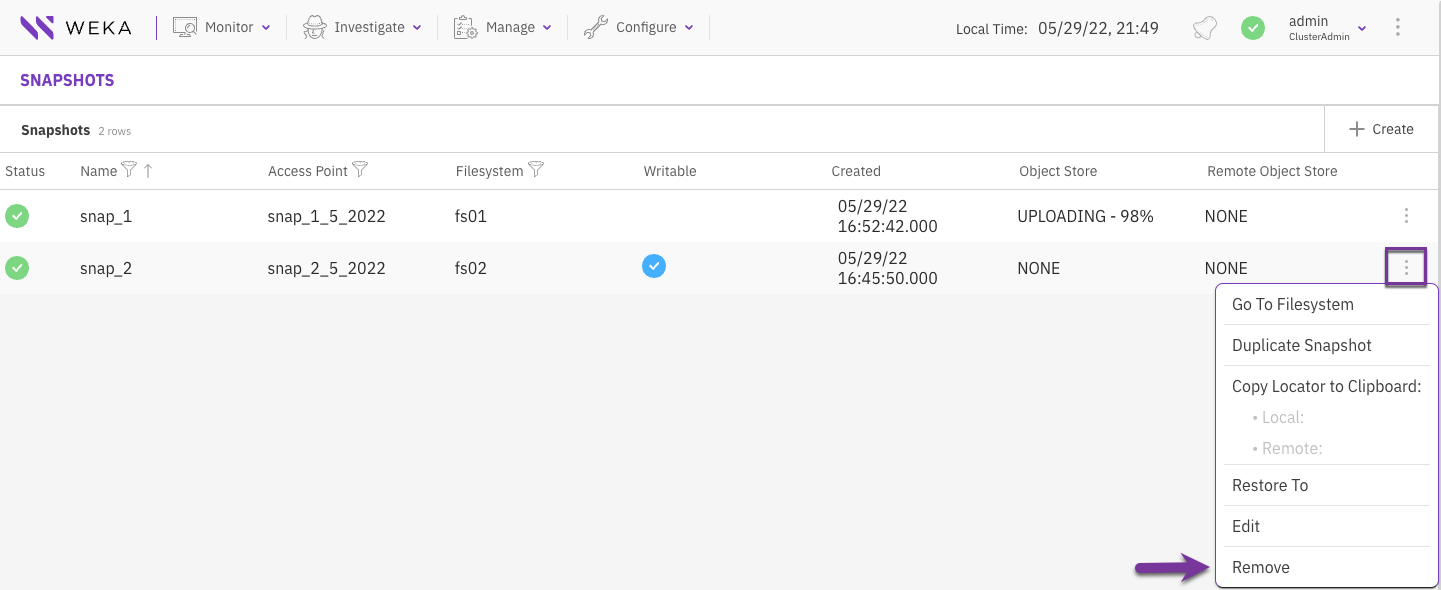Click the Filesystem column filter icon
1441x590 pixels.
(x=536, y=170)
